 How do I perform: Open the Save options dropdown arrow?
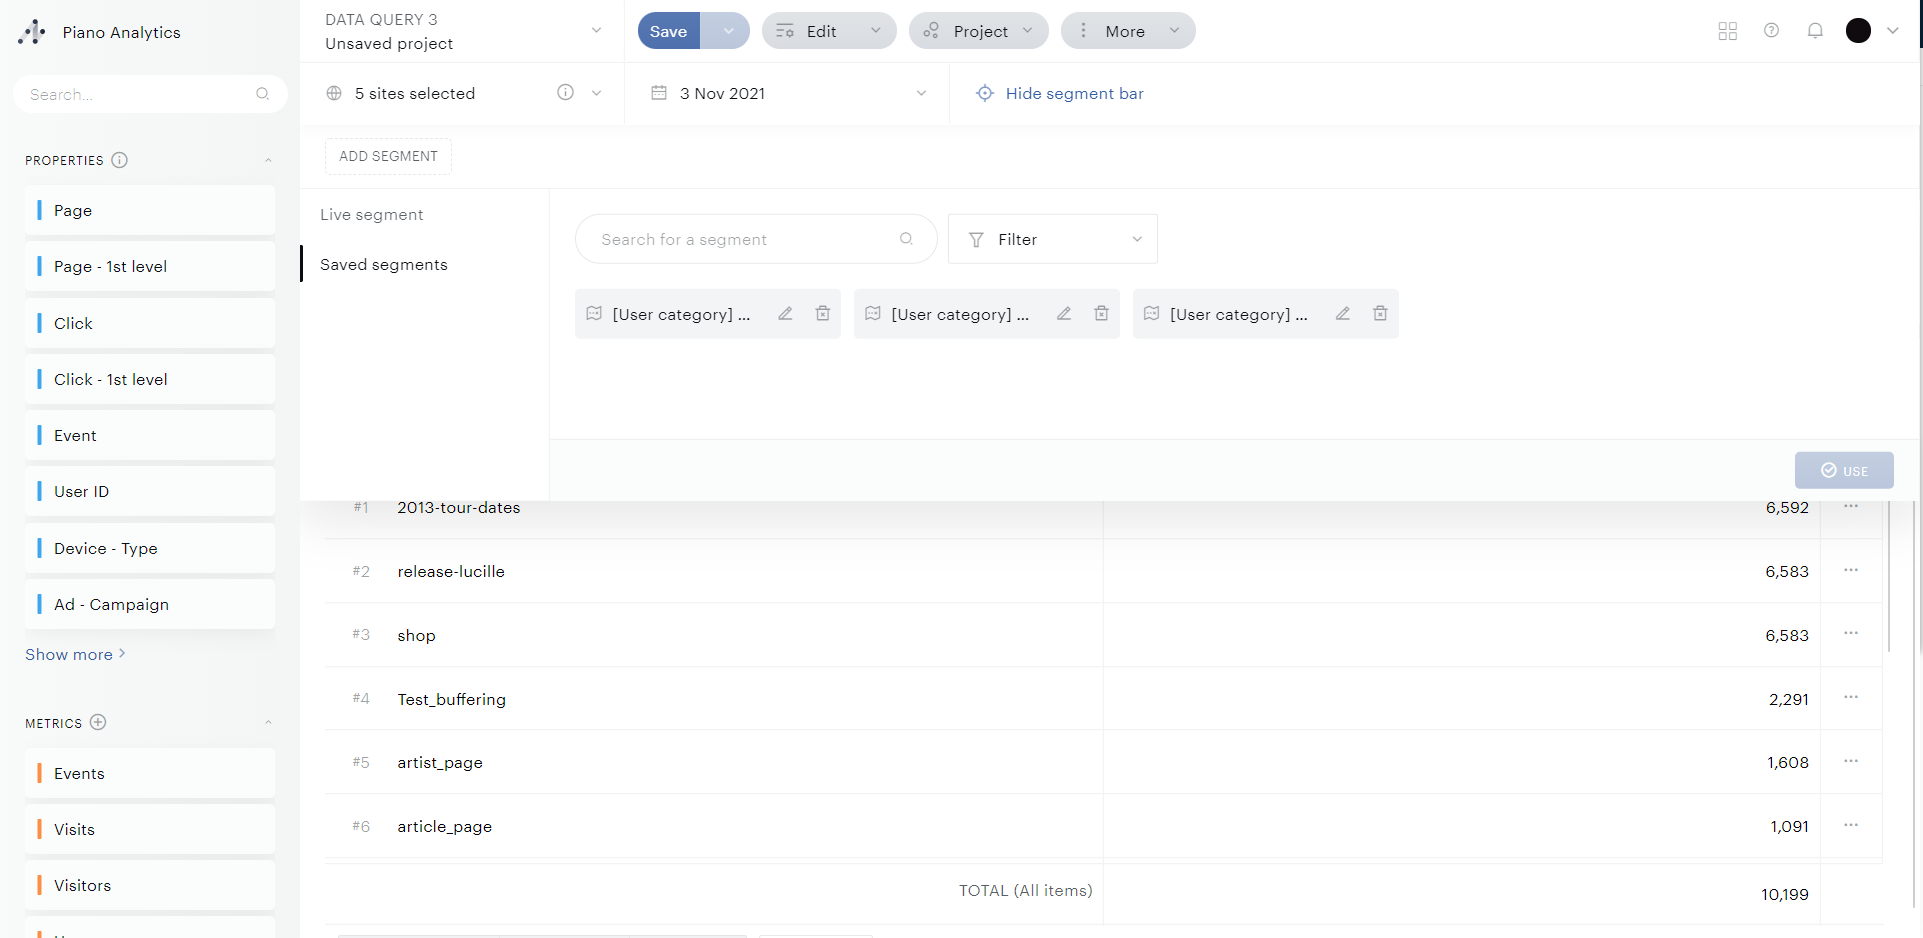(x=728, y=31)
